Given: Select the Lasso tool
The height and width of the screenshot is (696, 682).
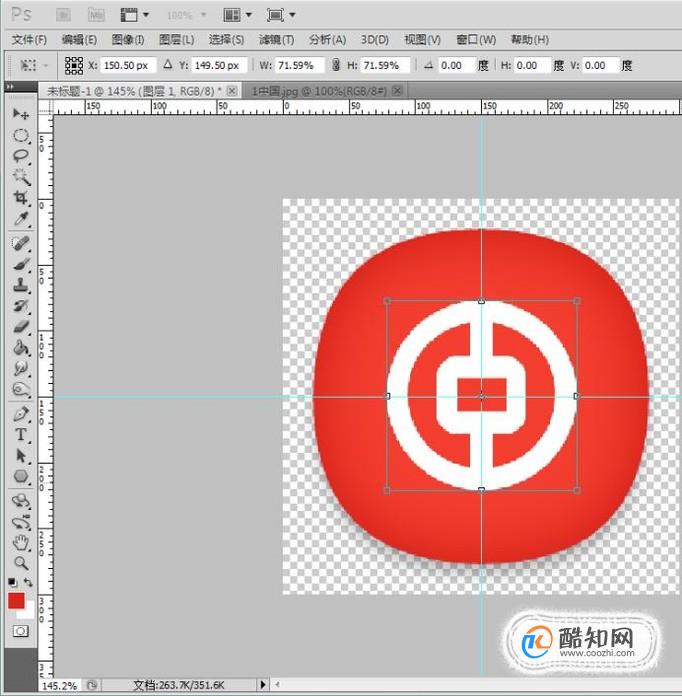Looking at the screenshot, I should [20, 156].
